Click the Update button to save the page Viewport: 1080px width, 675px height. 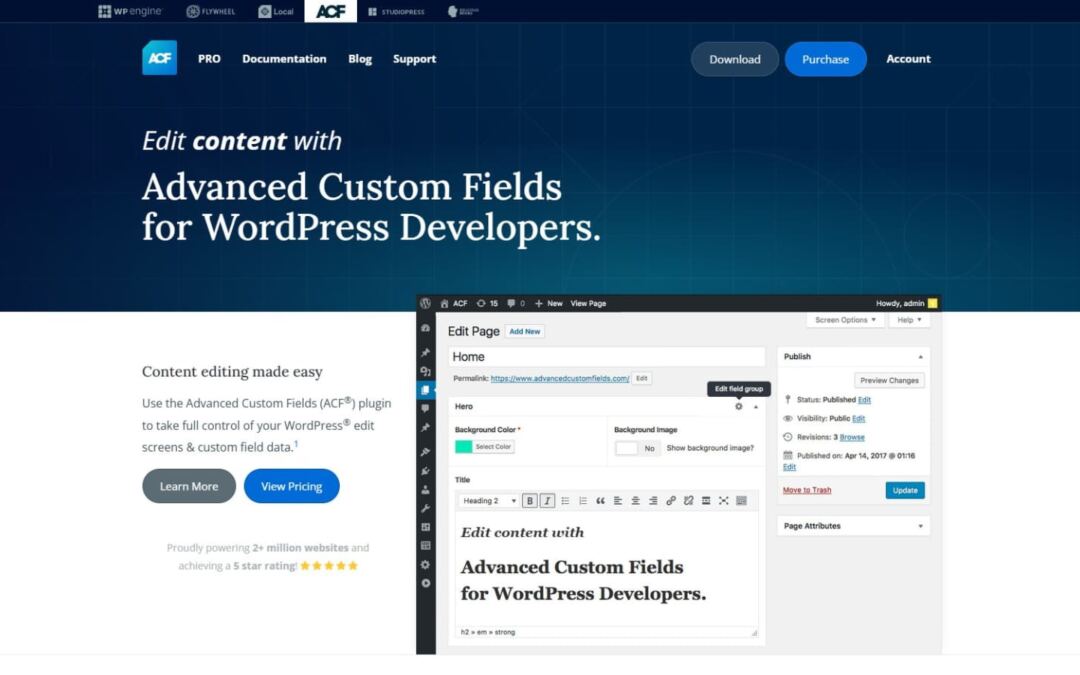904,490
